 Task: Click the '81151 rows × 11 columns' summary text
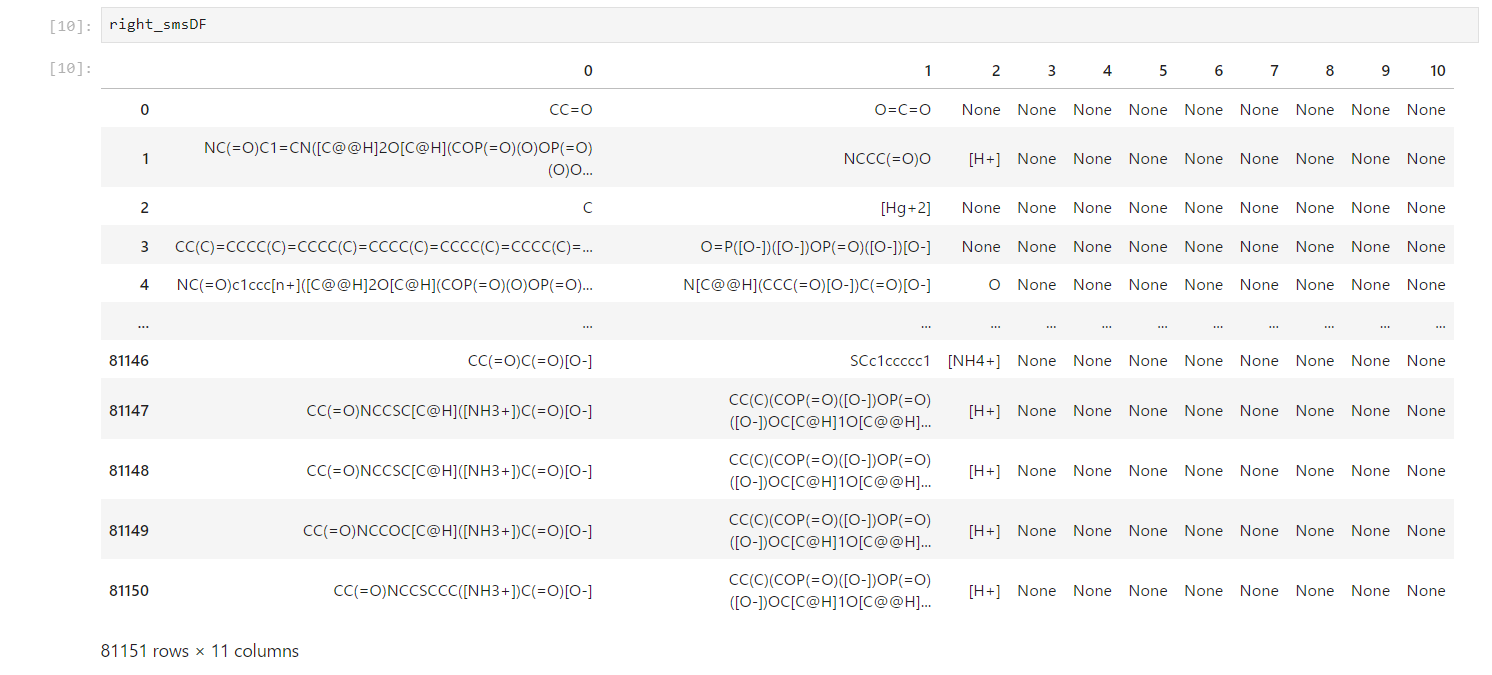point(200,651)
